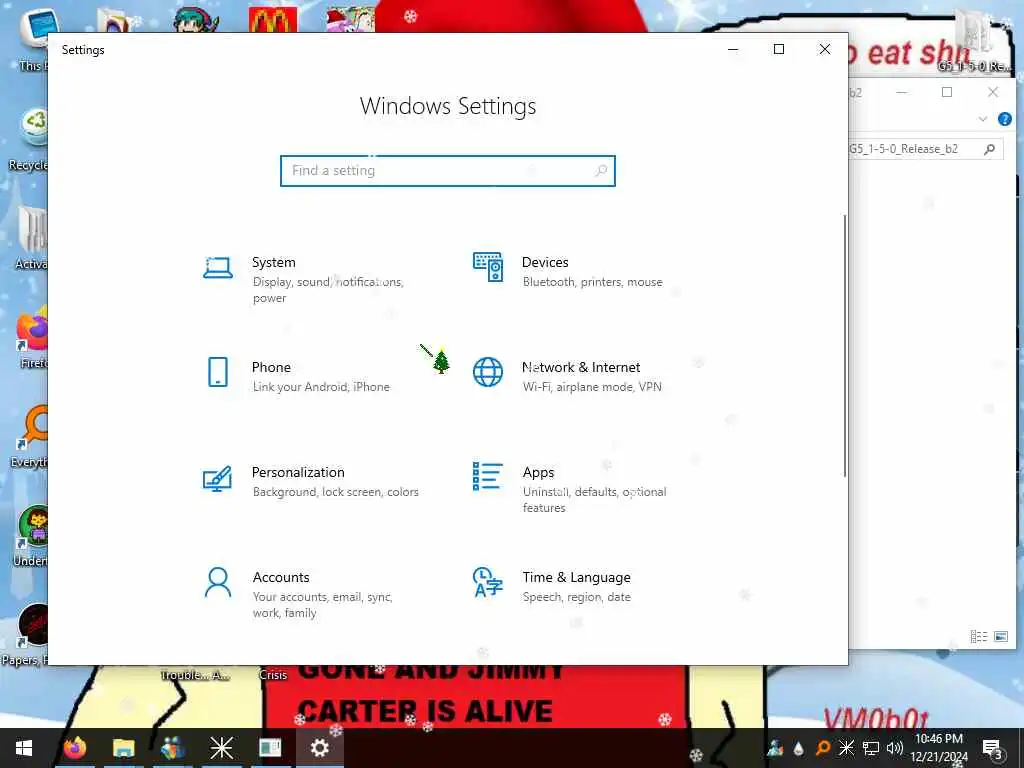Open the Personalization settings icon

coord(217,478)
